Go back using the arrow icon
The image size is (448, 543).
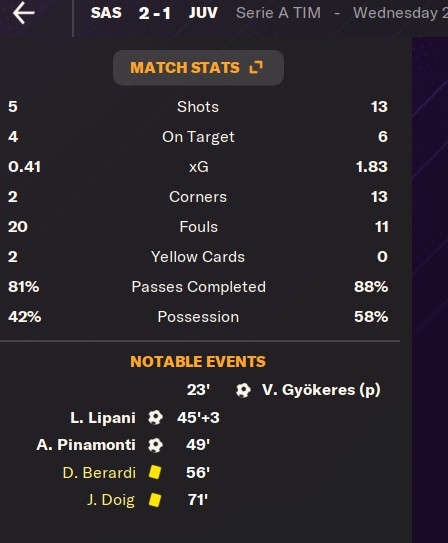24,13
